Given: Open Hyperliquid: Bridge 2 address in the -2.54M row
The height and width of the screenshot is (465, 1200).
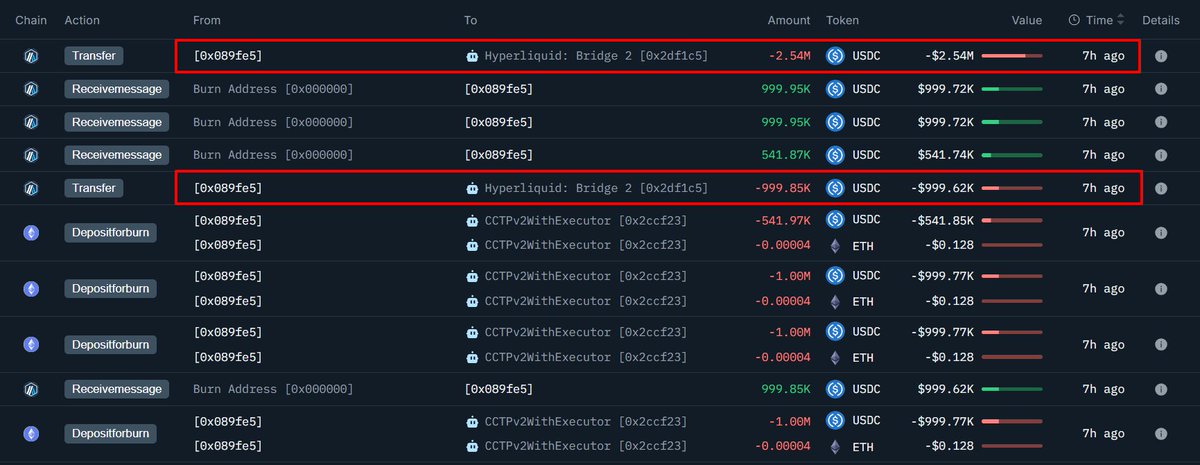Looking at the screenshot, I should click(596, 56).
